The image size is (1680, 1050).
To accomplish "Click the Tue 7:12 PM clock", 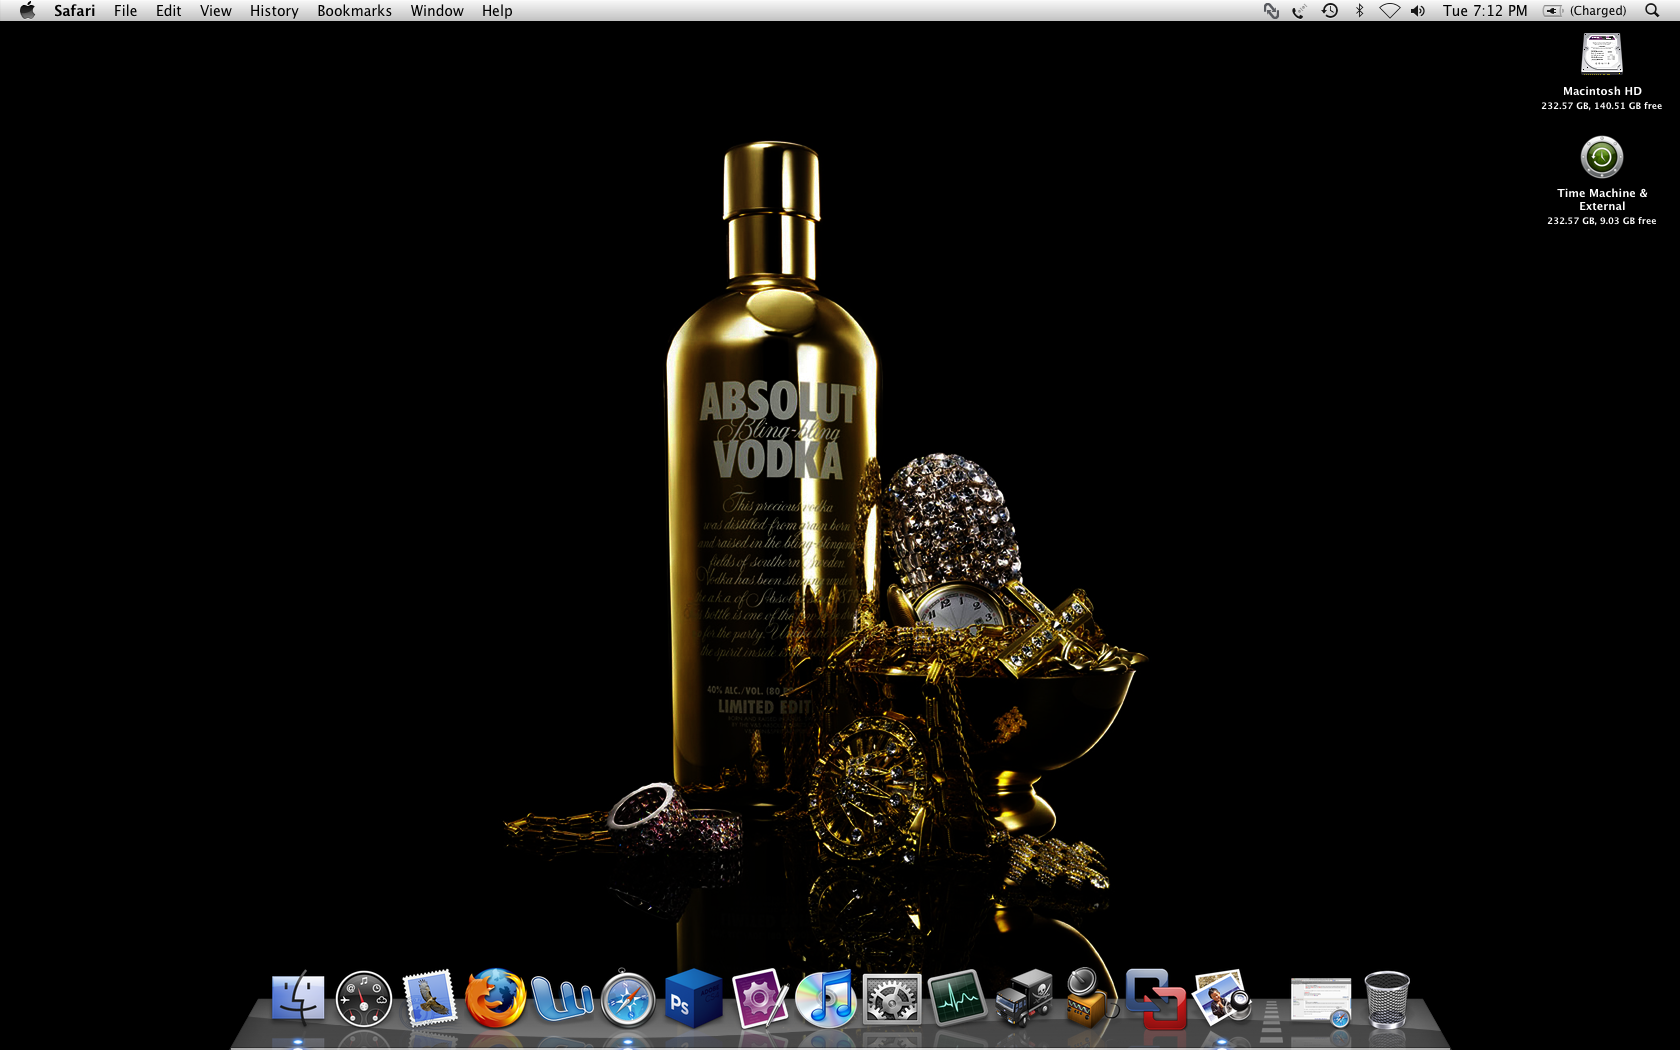I will point(1485,10).
